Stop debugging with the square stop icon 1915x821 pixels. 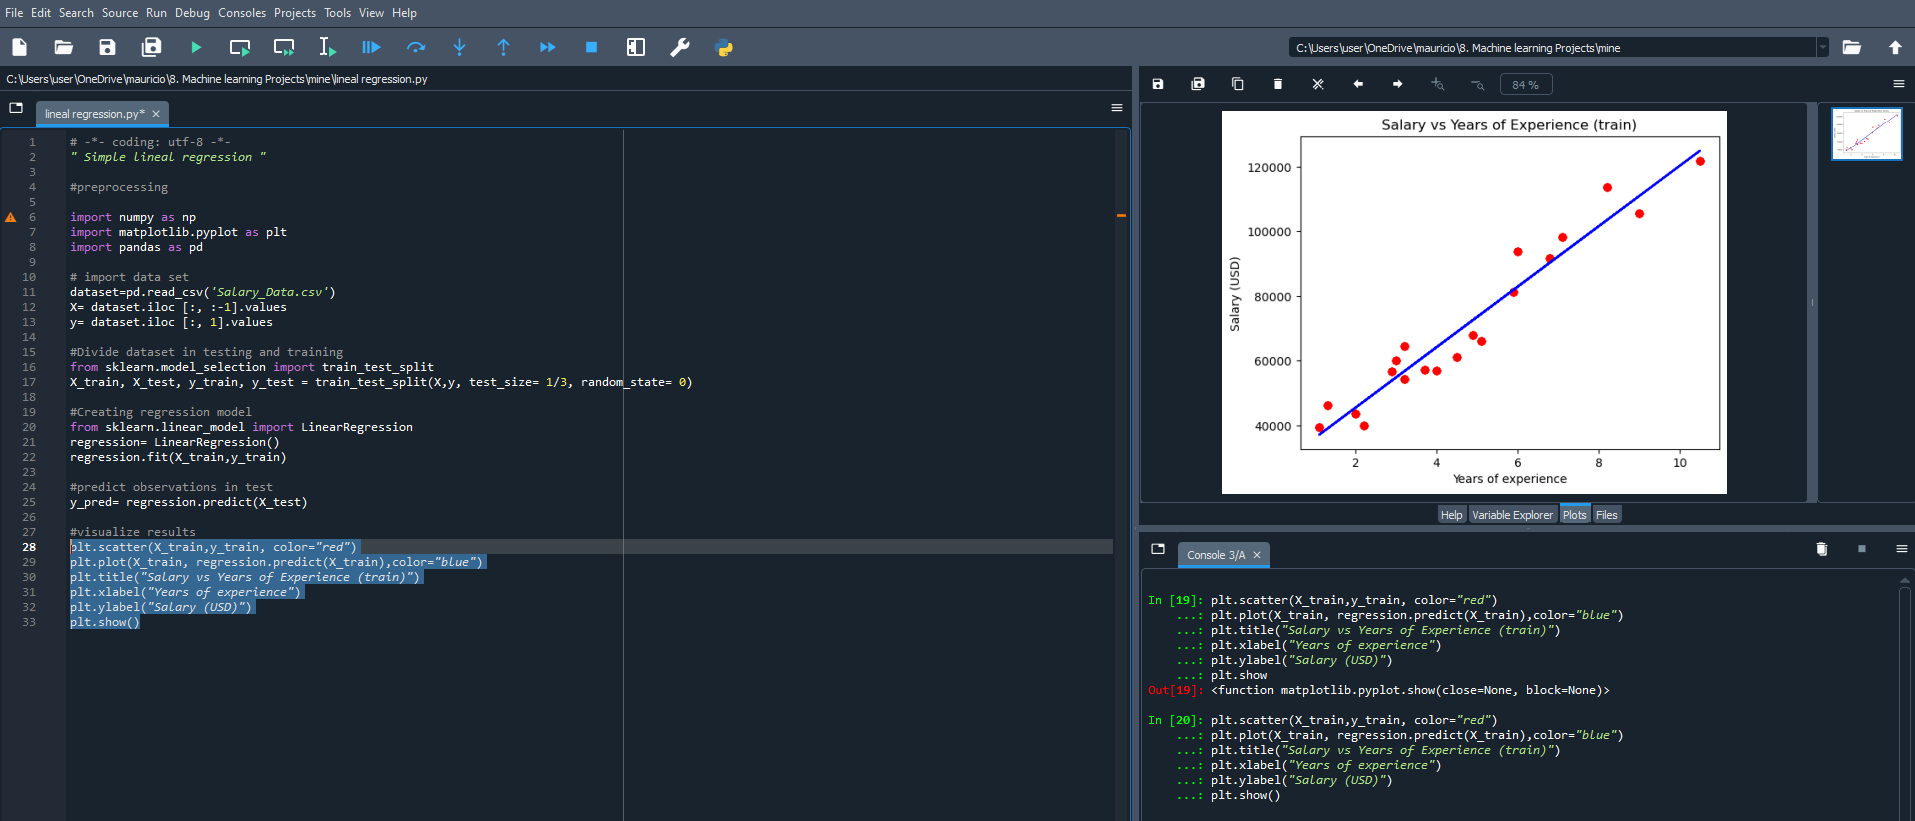tap(591, 47)
